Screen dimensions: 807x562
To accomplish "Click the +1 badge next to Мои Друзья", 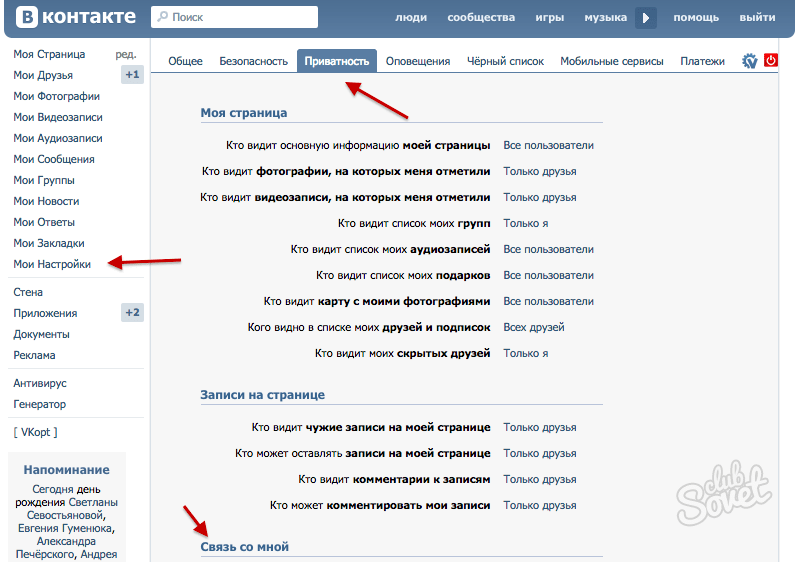I will [x=132, y=75].
